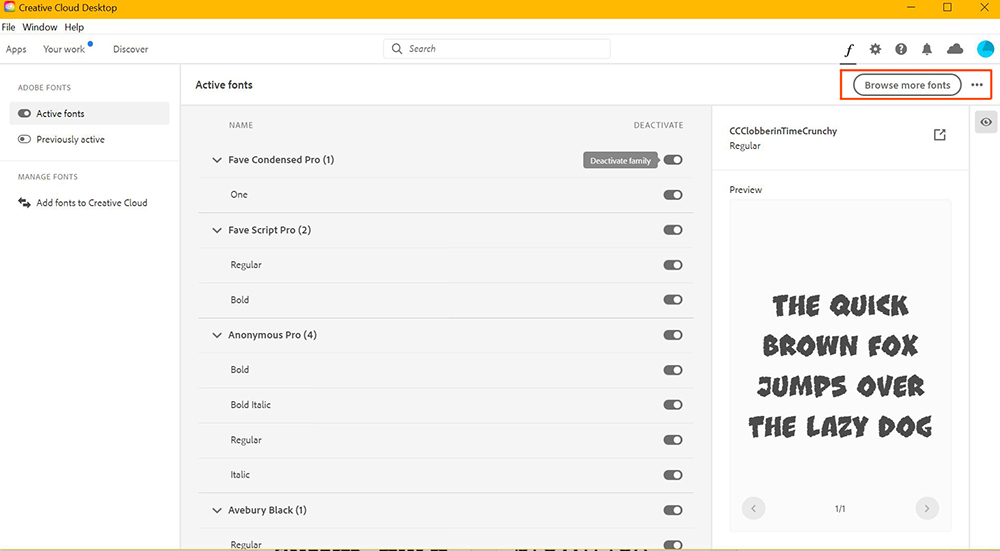Go to previous preview page arrow
Viewport: 1000px width, 551px height.
click(753, 508)
